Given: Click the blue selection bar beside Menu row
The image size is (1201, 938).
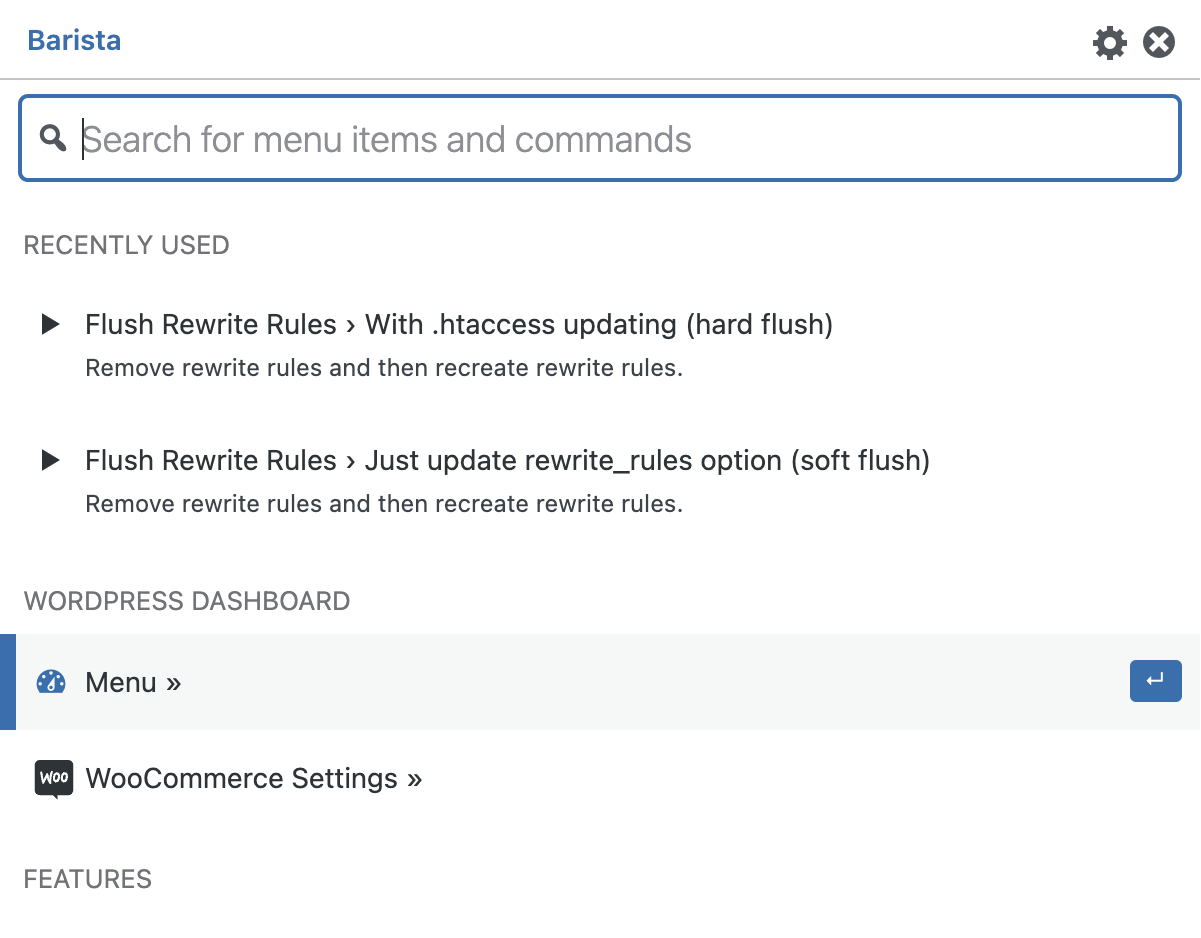Looking at the screenshot, I should 7,682.
